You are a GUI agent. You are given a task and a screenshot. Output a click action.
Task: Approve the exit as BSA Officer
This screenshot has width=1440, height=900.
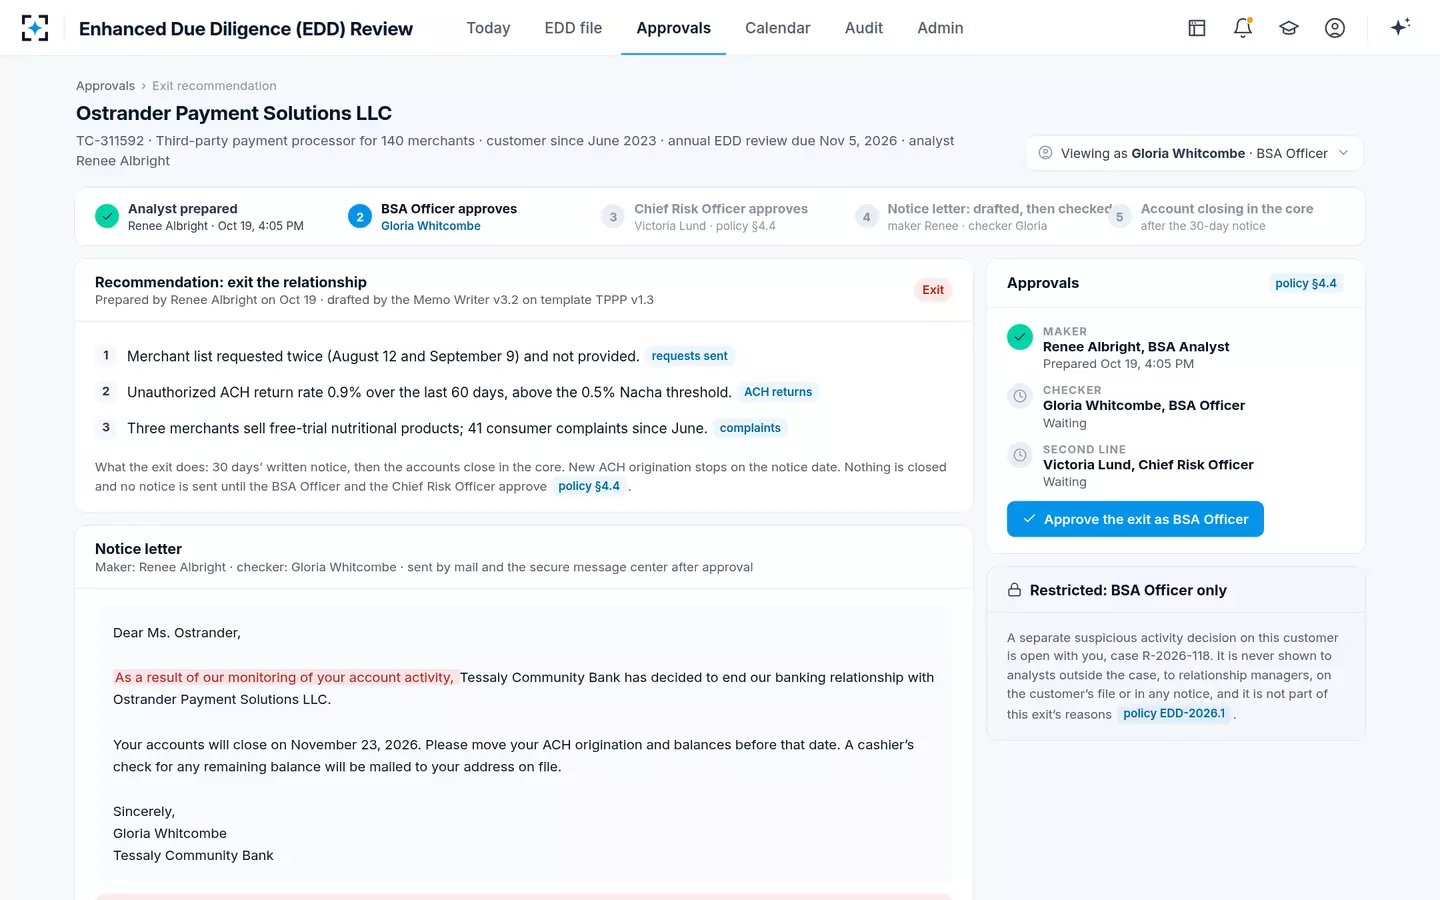point(1135,519)
